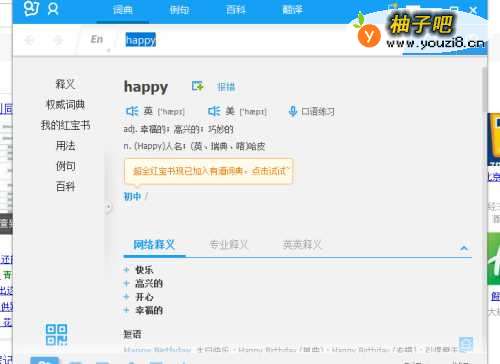The height and width of the screenshot is (364, 500).
Task: Expand the 快乐 entry
Action: [127, 270]
